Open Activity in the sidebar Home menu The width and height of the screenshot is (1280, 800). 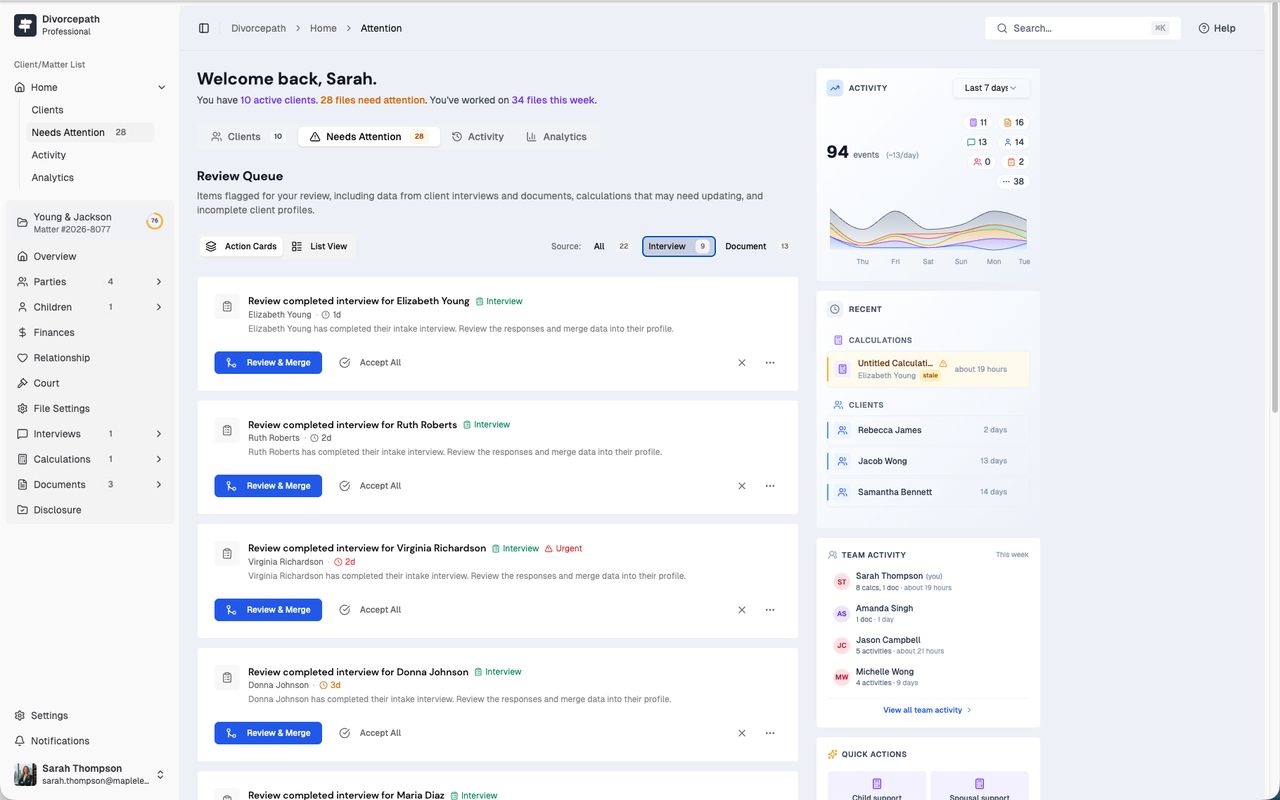pos(49,155)
